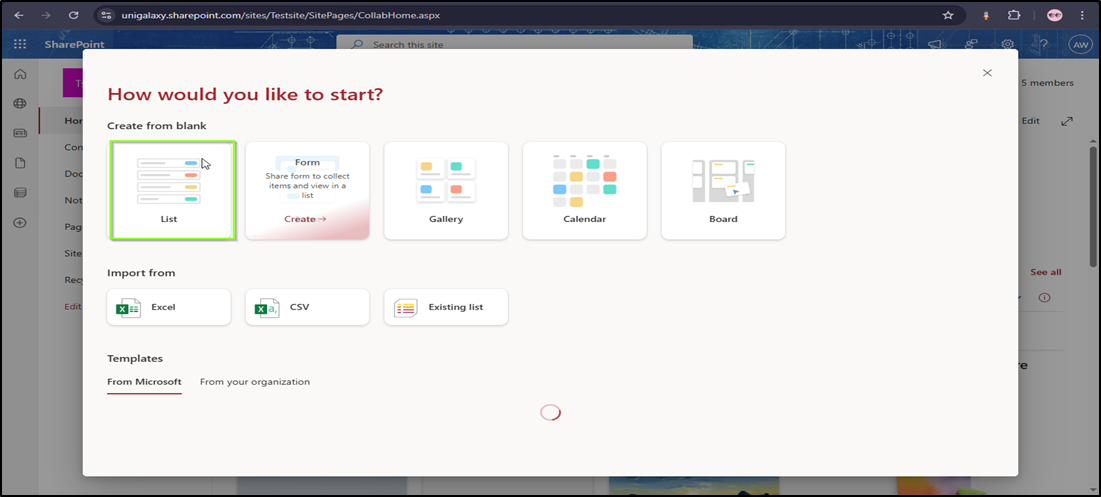Import from CSV file
The image size is (1101, 497).
pyautogui.click(x=307, y=307)
